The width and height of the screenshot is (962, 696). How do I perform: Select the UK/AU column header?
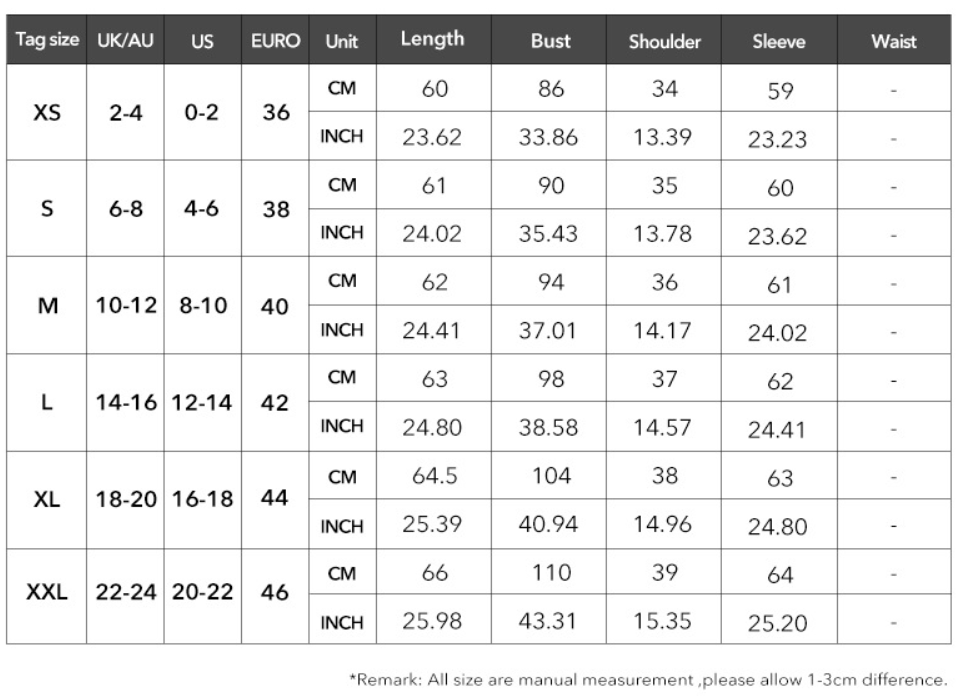125,40
